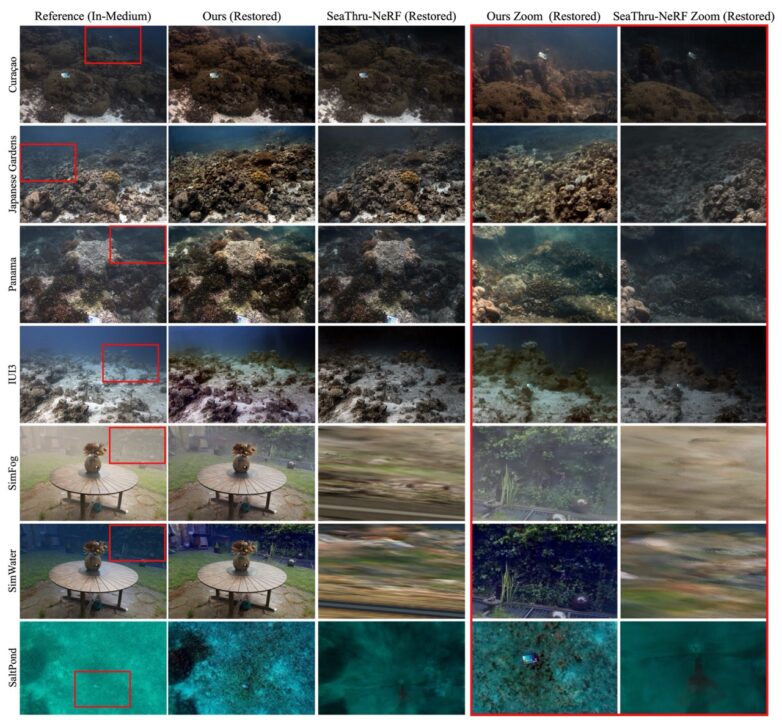This screenshot has width=782, height=720.
Task: Click the Panama Ours Restored image
Action: [x=241, y=274]
